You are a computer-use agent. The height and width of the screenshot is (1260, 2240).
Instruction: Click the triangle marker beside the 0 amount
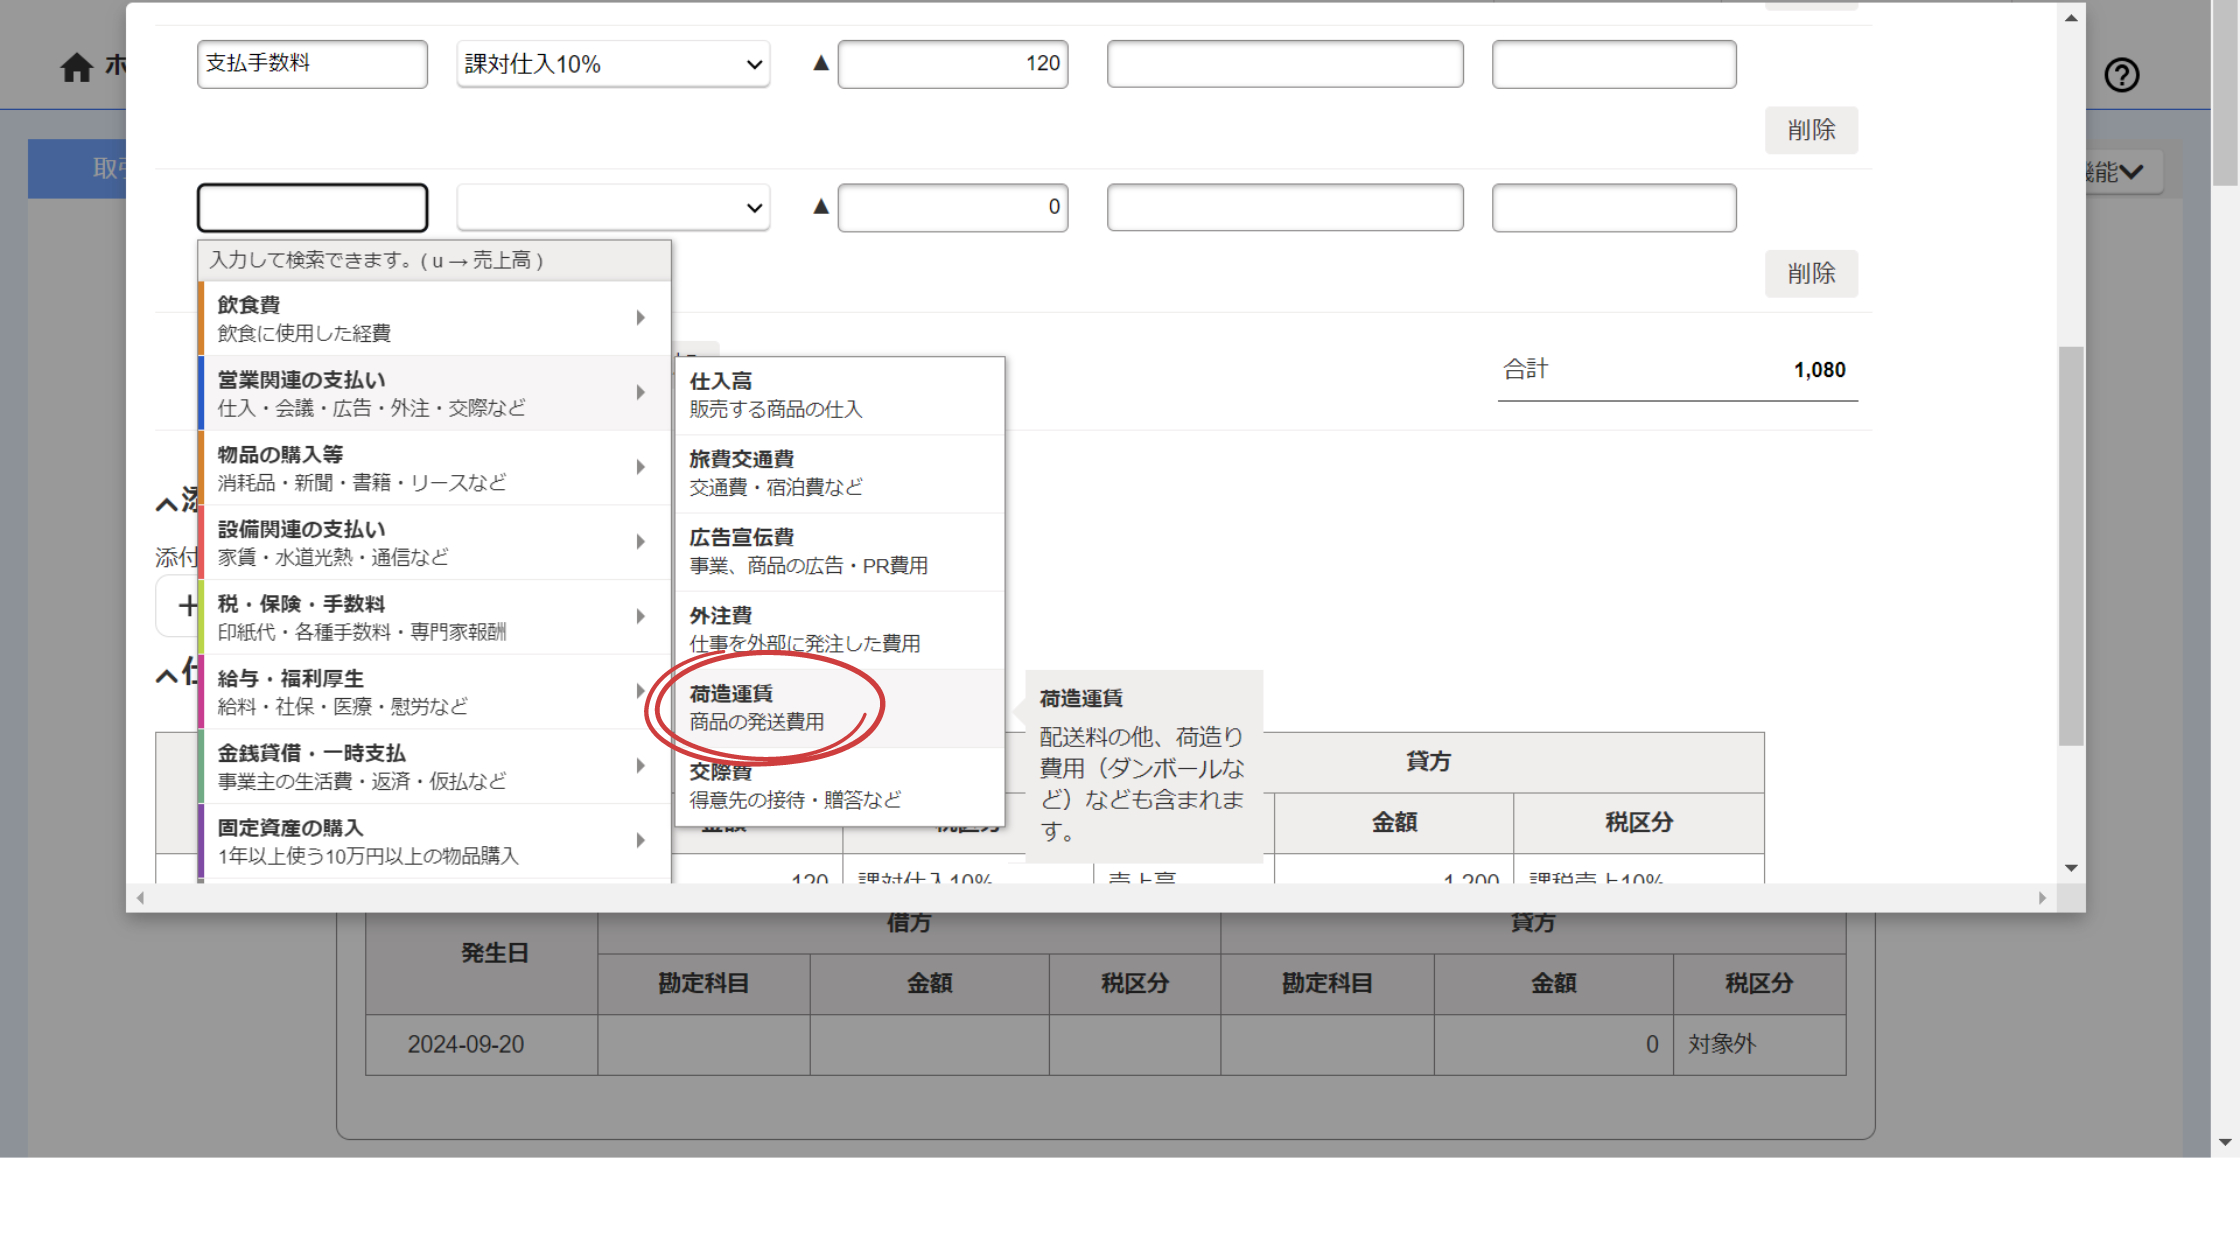point(821,206)
